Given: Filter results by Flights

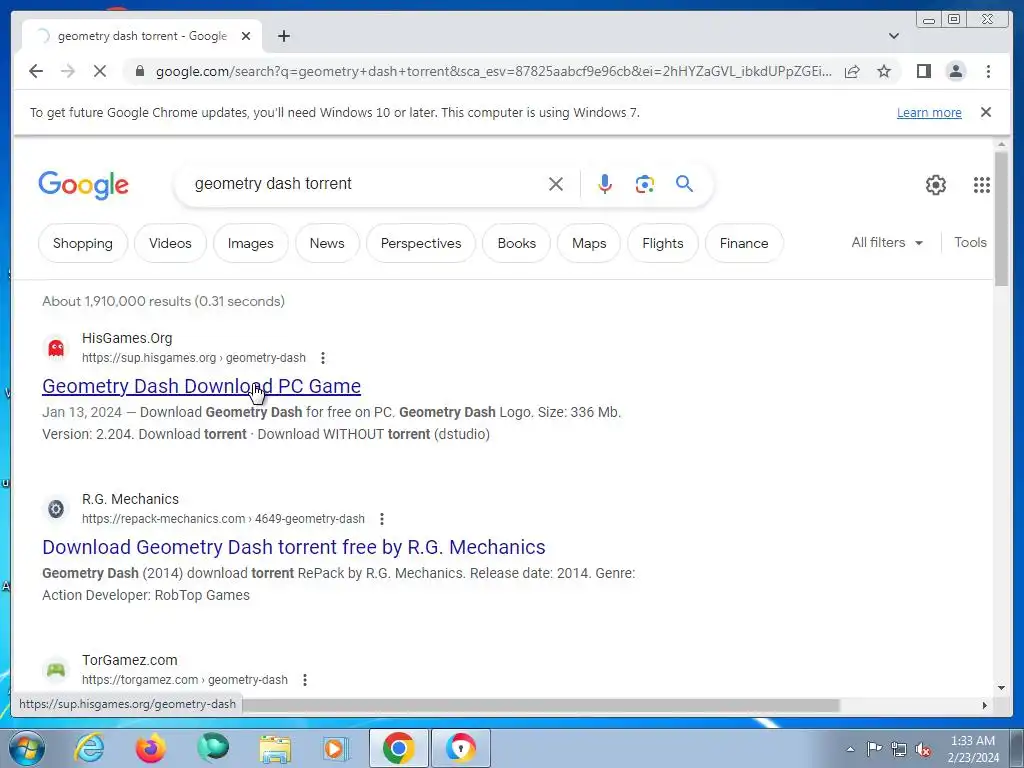Looking at the screenshot, I should click(x=663, y=243).
